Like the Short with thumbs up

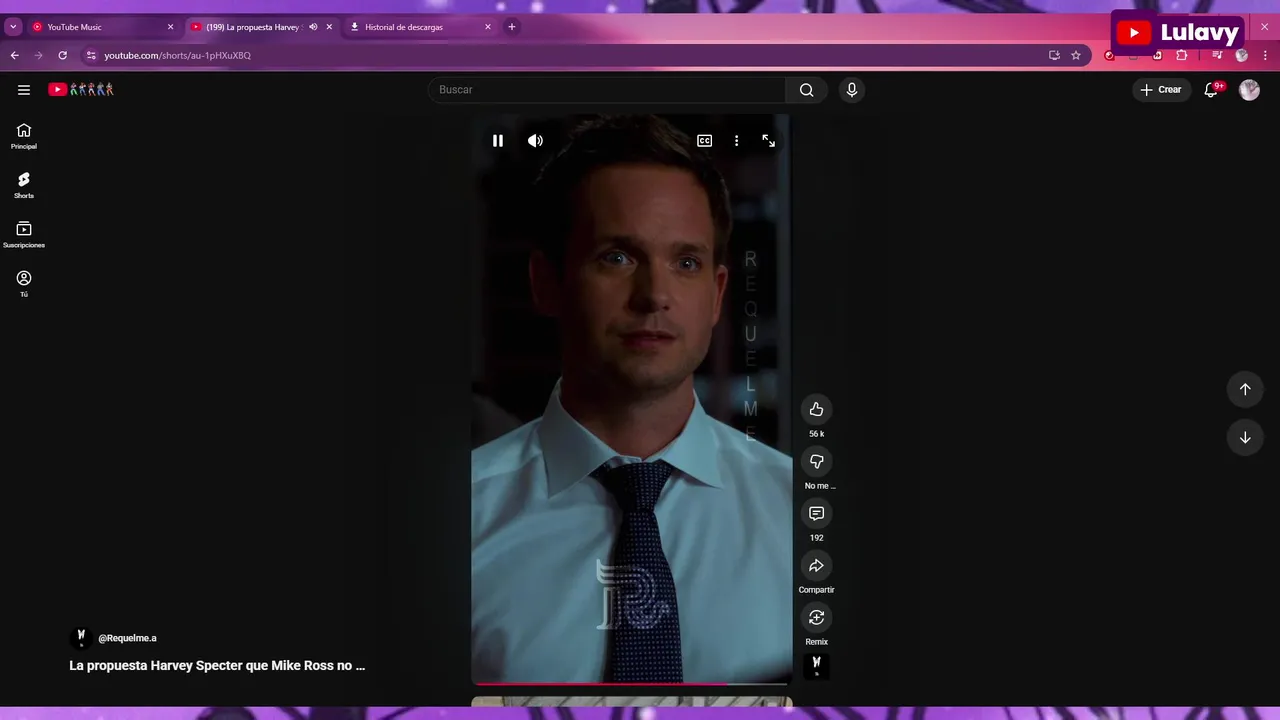tap(816, 409)
